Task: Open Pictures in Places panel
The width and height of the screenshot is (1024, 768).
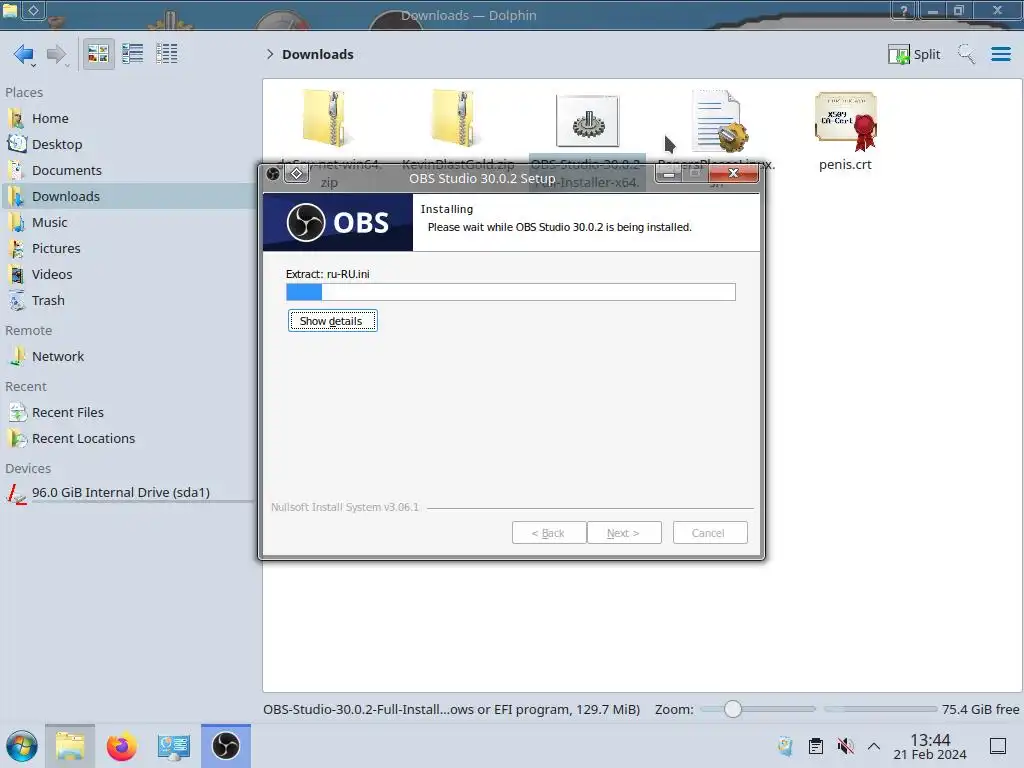Action: (128, 249)
